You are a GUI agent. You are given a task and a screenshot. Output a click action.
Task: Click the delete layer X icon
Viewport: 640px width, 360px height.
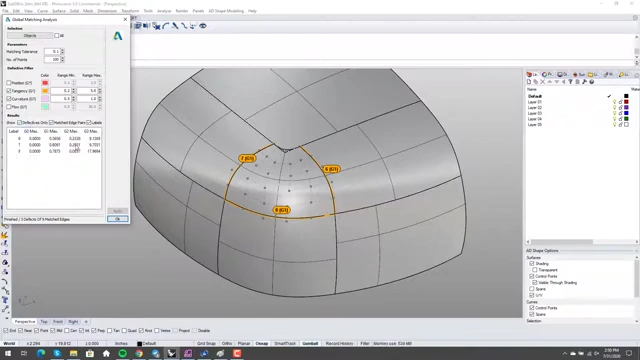point(542,82)
